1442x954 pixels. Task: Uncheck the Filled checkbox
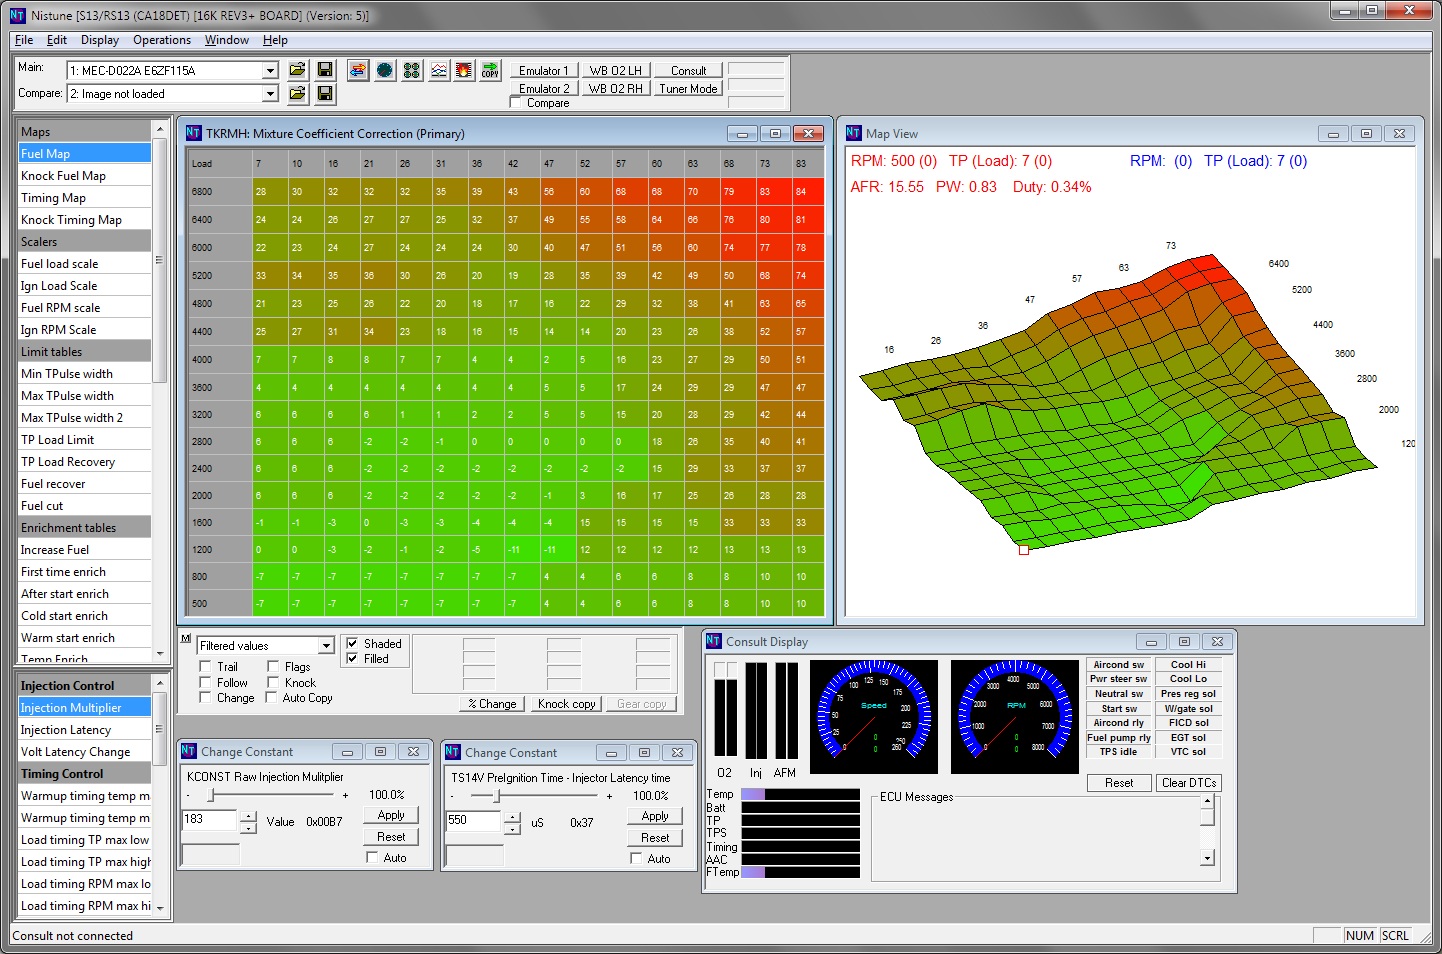[x=352, y=658]
